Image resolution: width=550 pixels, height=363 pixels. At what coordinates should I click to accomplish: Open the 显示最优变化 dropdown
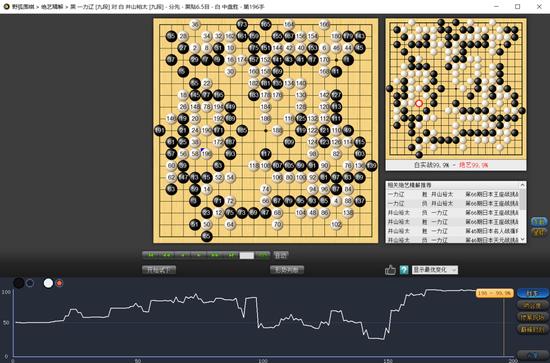tap(435, 270)
